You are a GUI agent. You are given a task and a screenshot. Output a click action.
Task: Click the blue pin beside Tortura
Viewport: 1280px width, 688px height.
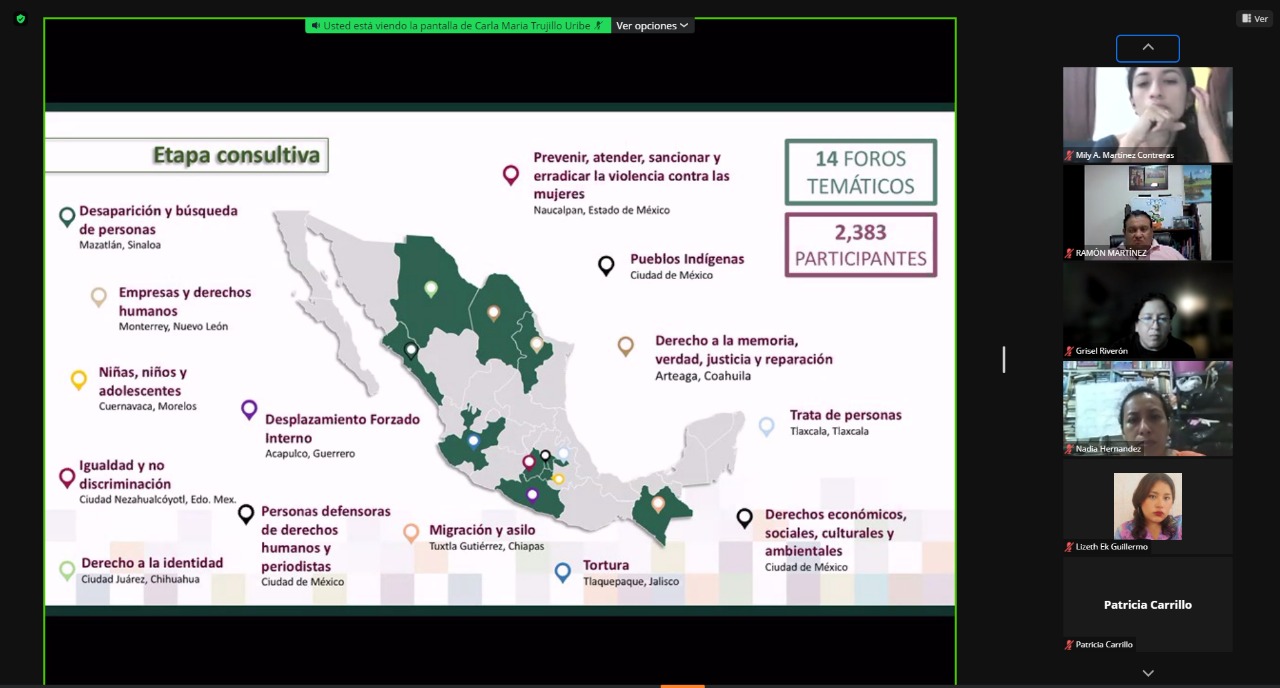[x=563, y=572]
